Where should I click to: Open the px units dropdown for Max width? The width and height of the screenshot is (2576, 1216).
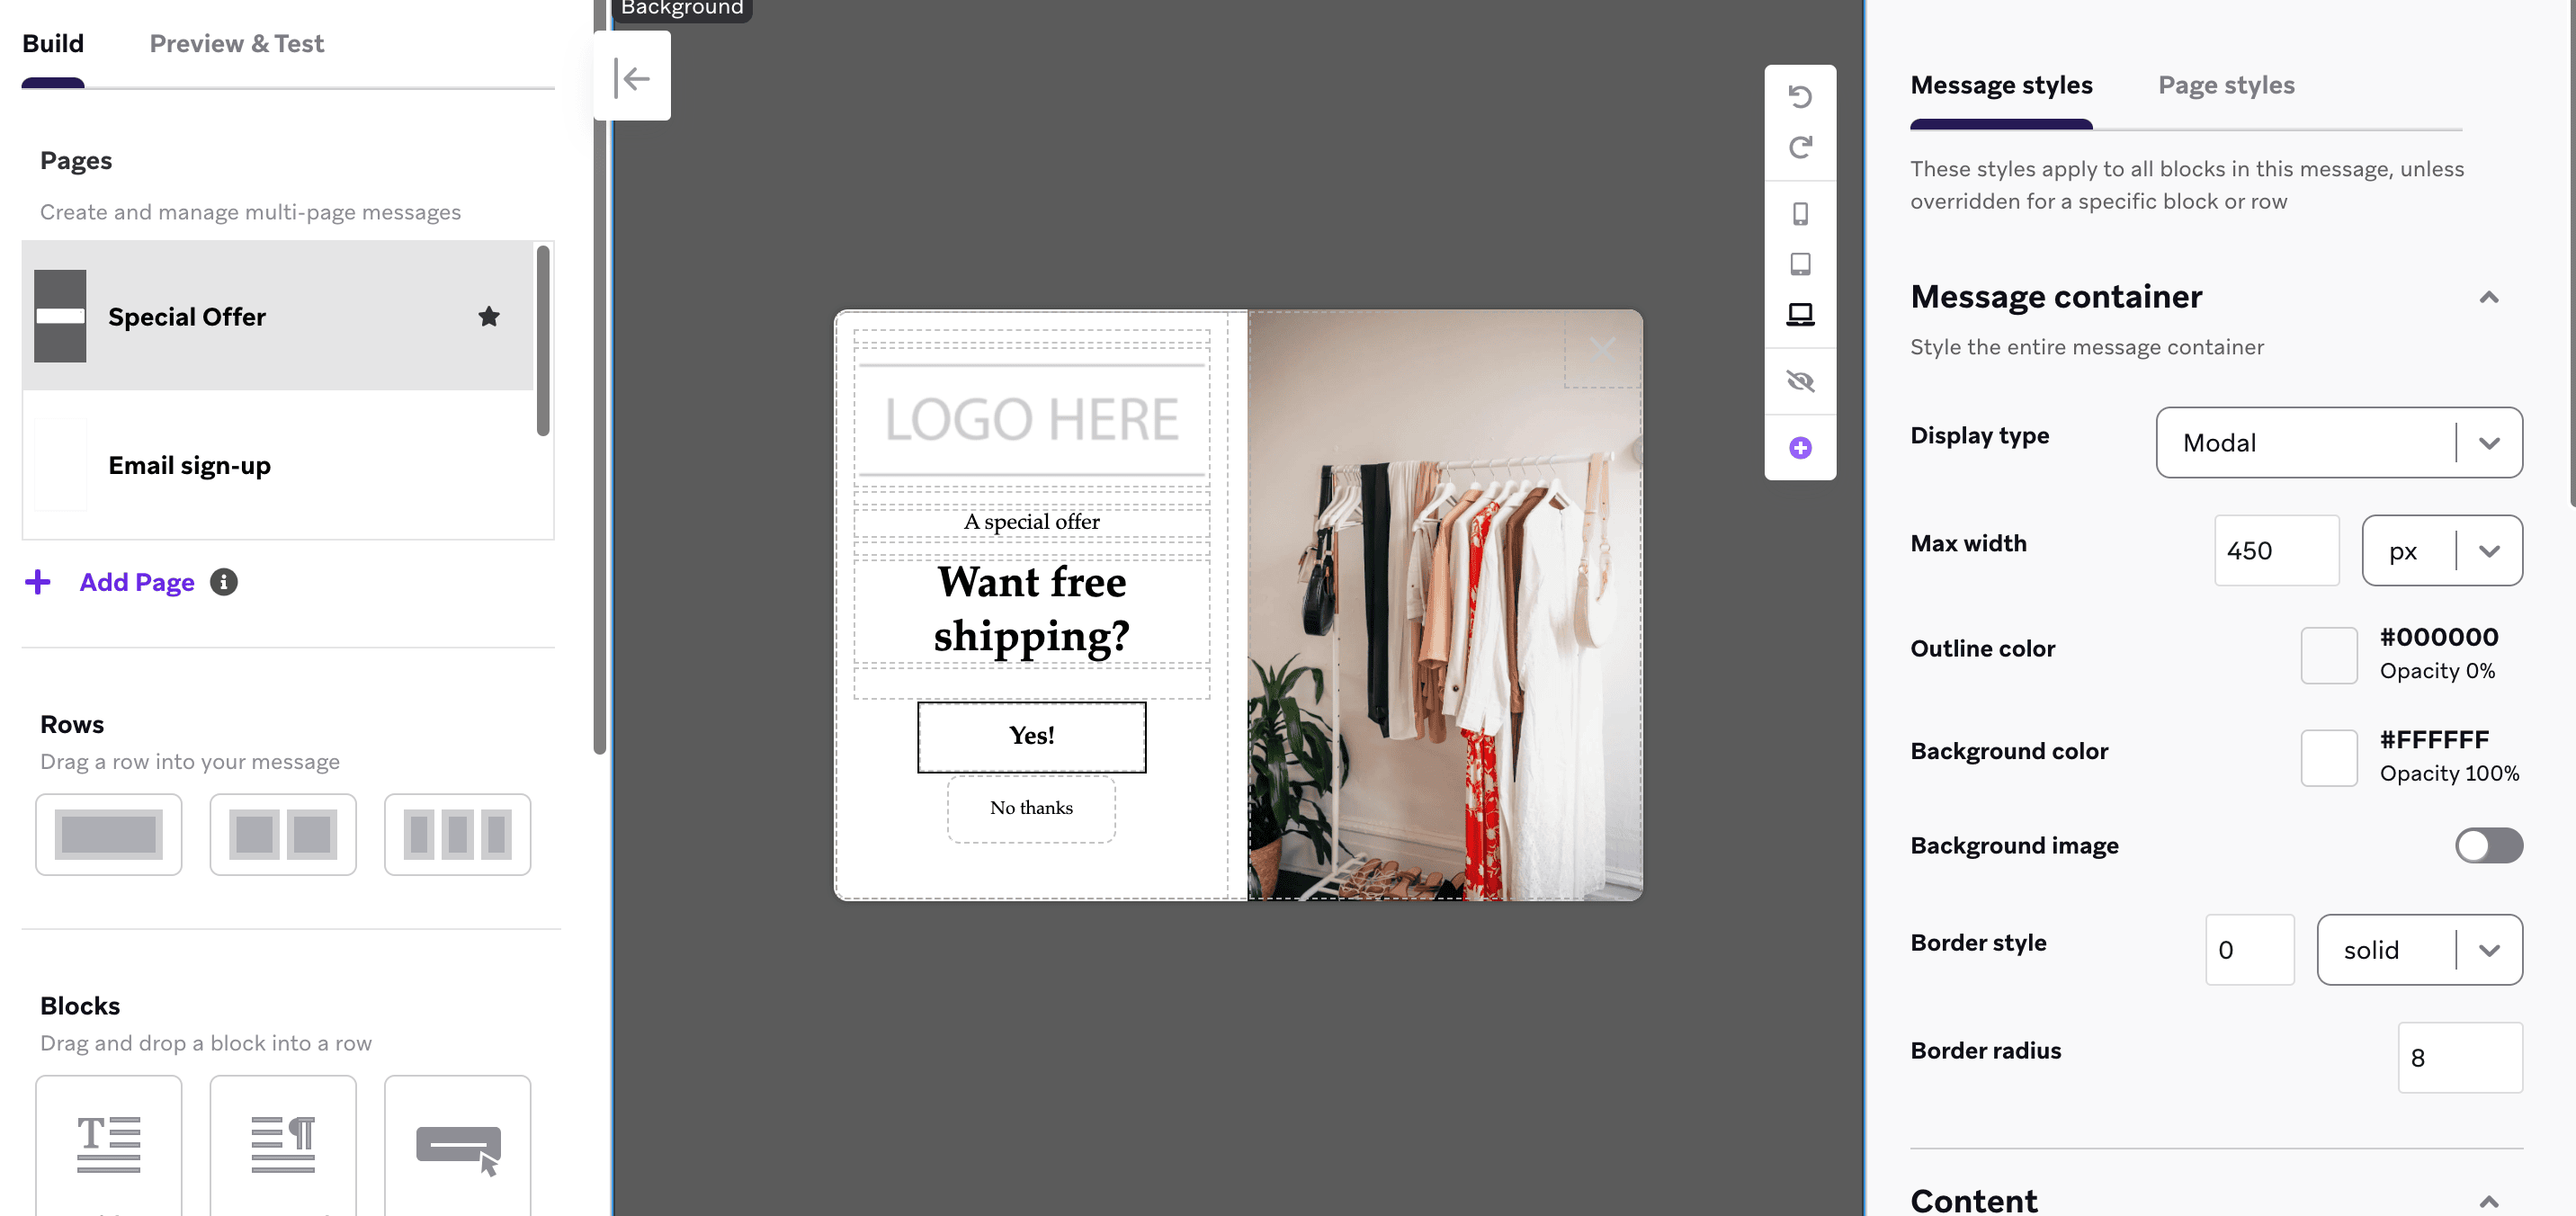tap(2443, 550)
